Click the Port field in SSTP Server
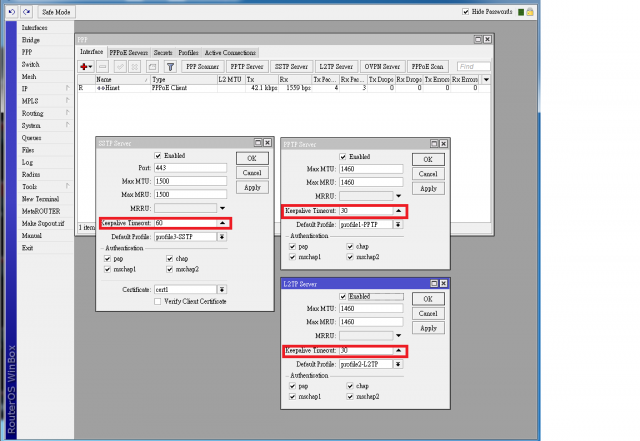Image resolution: width=640 pixels, height=441 pixels. 190,168
